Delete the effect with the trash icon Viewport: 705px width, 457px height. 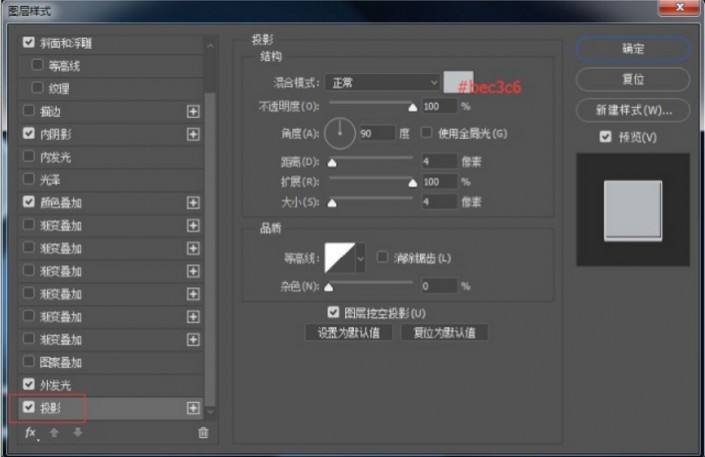[203, 433]
